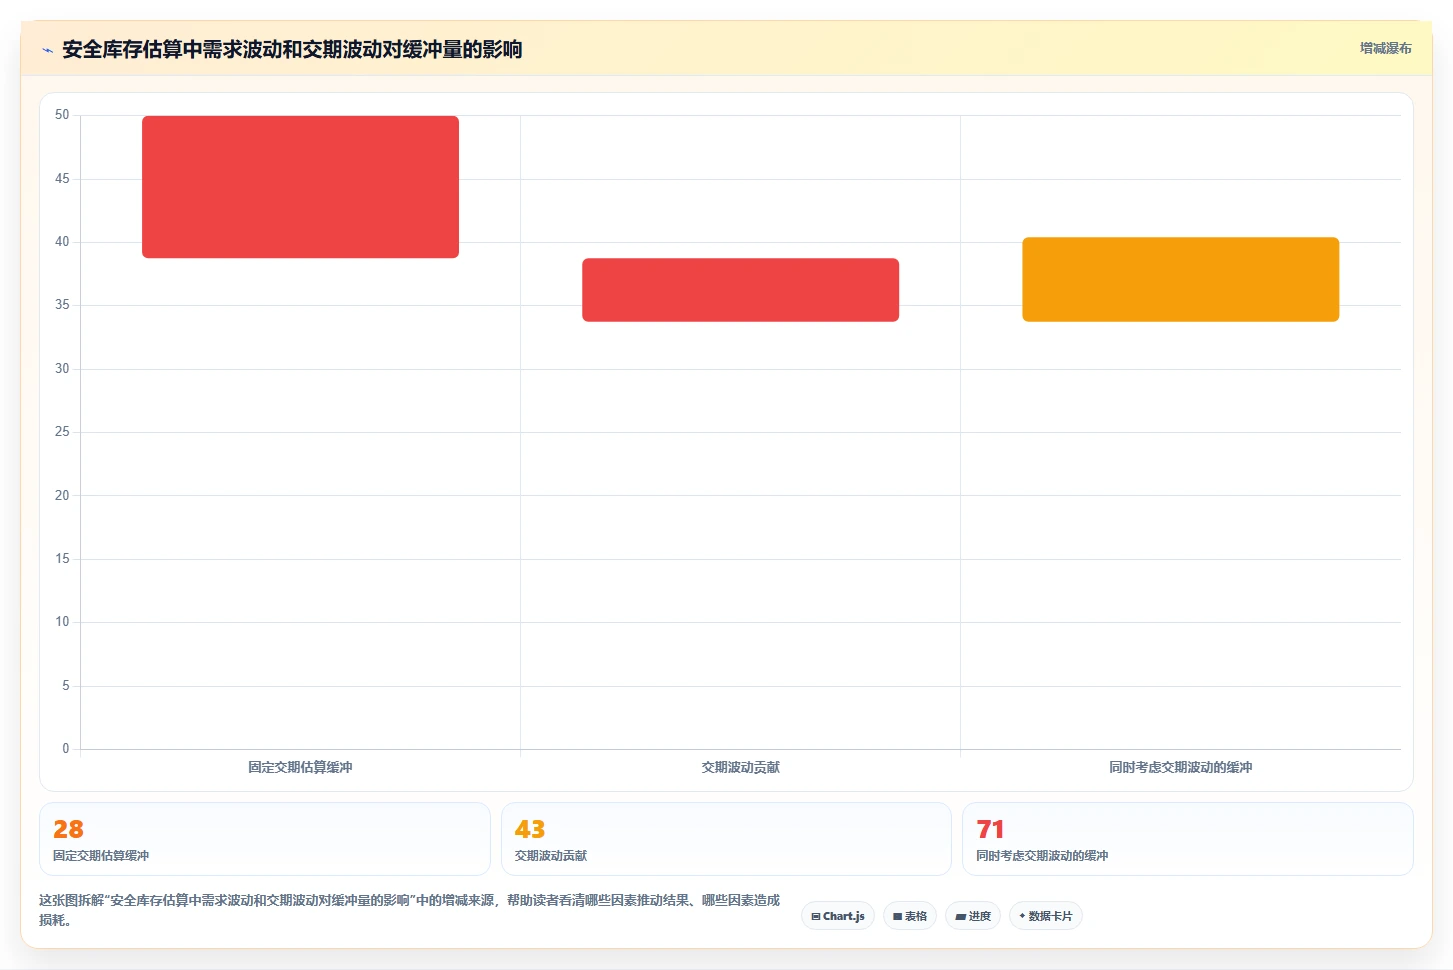Click the 固定交期估算缓冲 caption under value 28
Image resolution: width=1453 pixels, height=970 pixels.
coord(101,856)
